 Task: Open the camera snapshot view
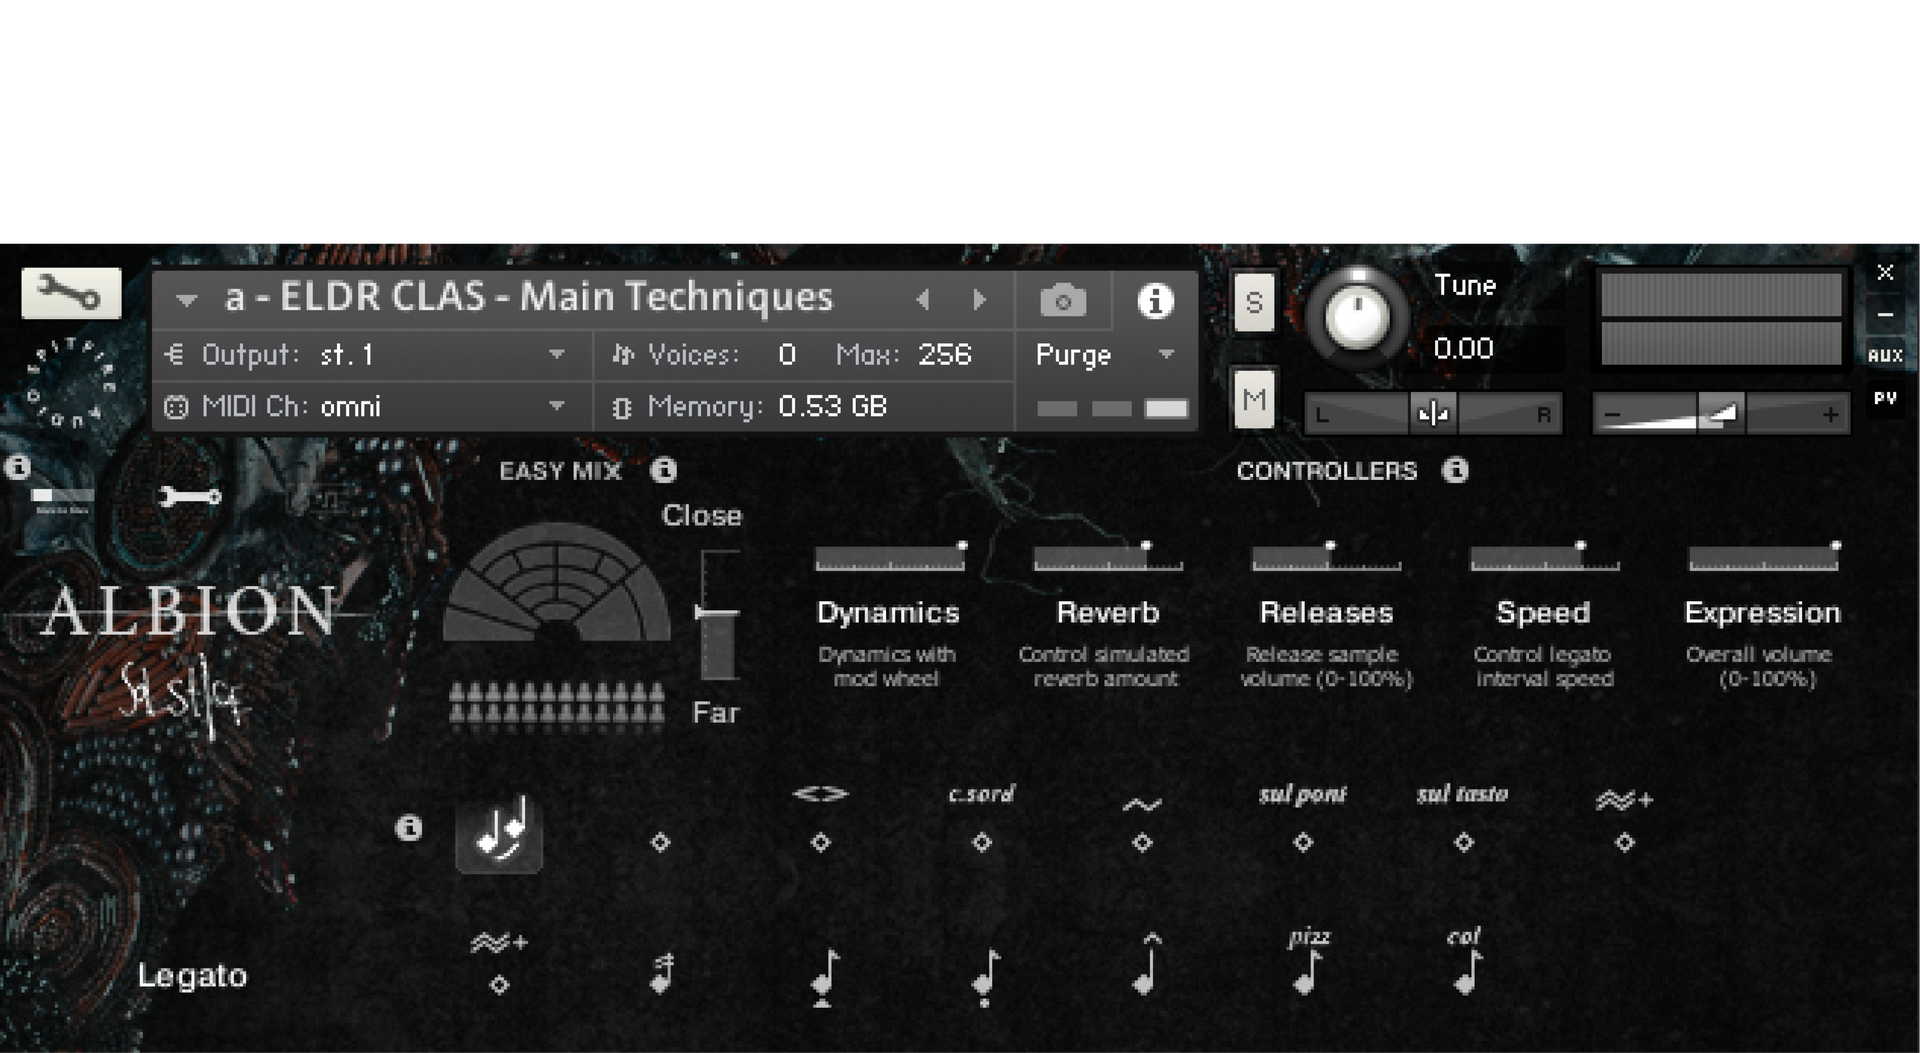(x=1062, y=300)
